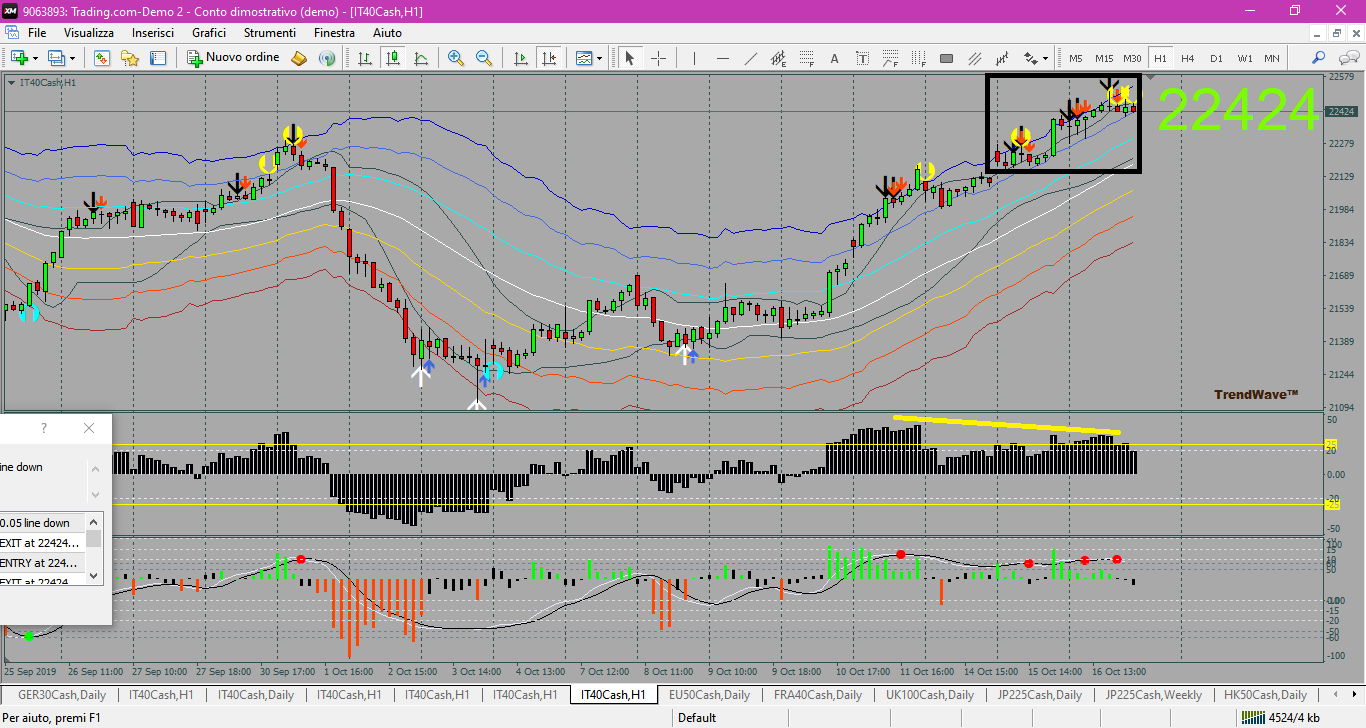The width and height of the screenshot is (1366, 728).
Task: Select the rectangle shape tool
Action: (947, 58)
